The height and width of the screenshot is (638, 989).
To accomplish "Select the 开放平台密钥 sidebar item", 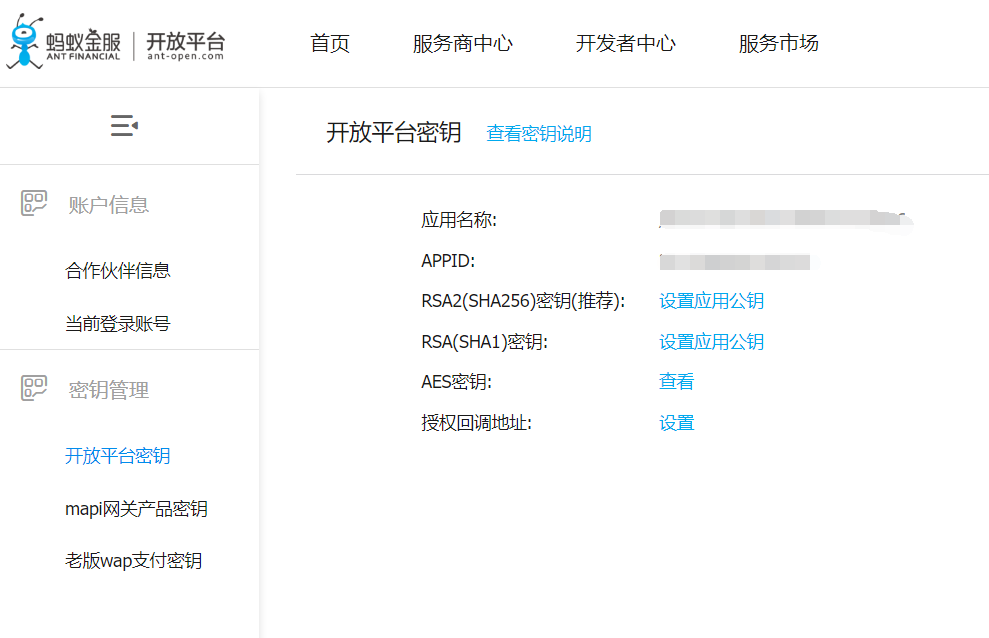I will 118,456.
